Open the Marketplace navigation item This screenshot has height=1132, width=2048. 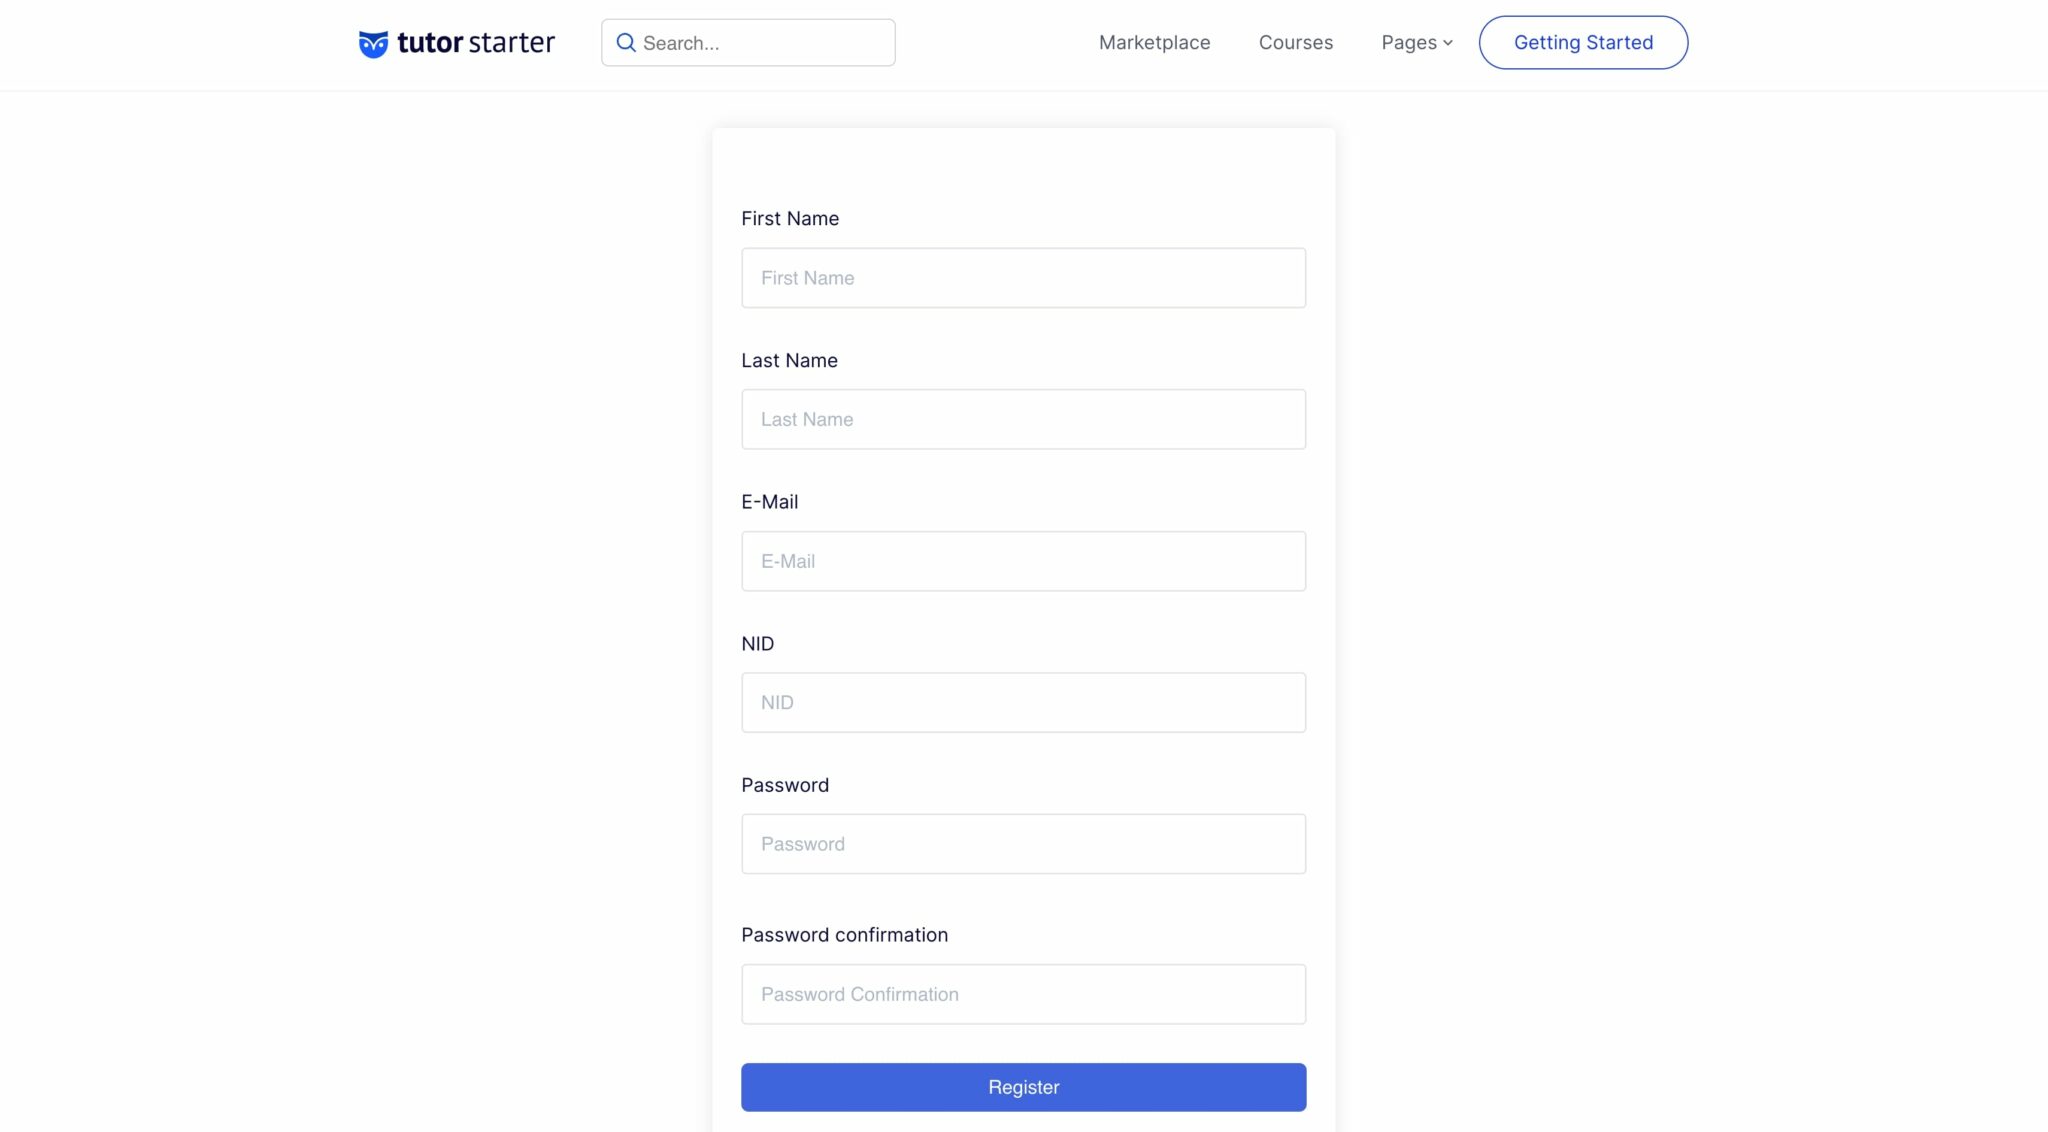[1154, 42]
